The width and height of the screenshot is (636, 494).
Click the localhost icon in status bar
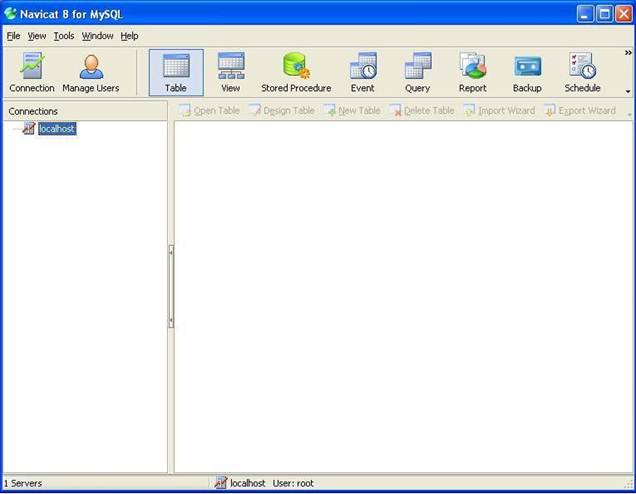point(221,483)
